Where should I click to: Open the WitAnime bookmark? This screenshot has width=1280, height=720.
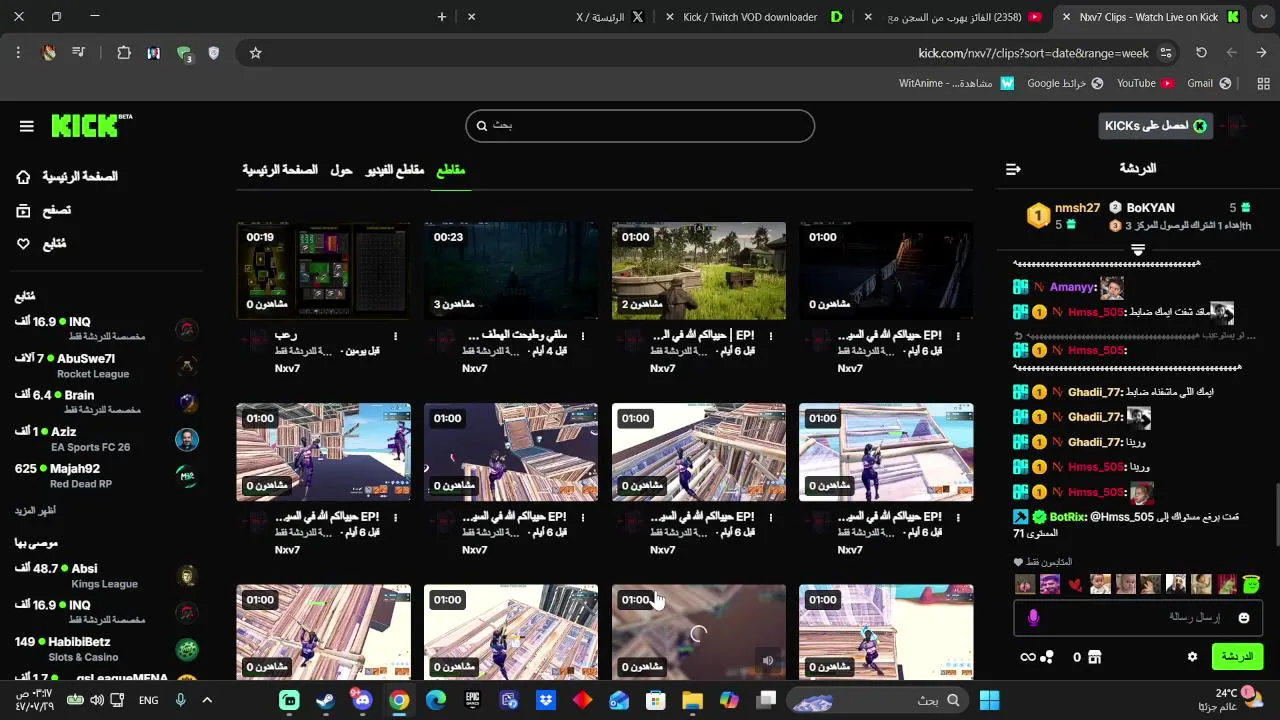[x=956, y=83]
